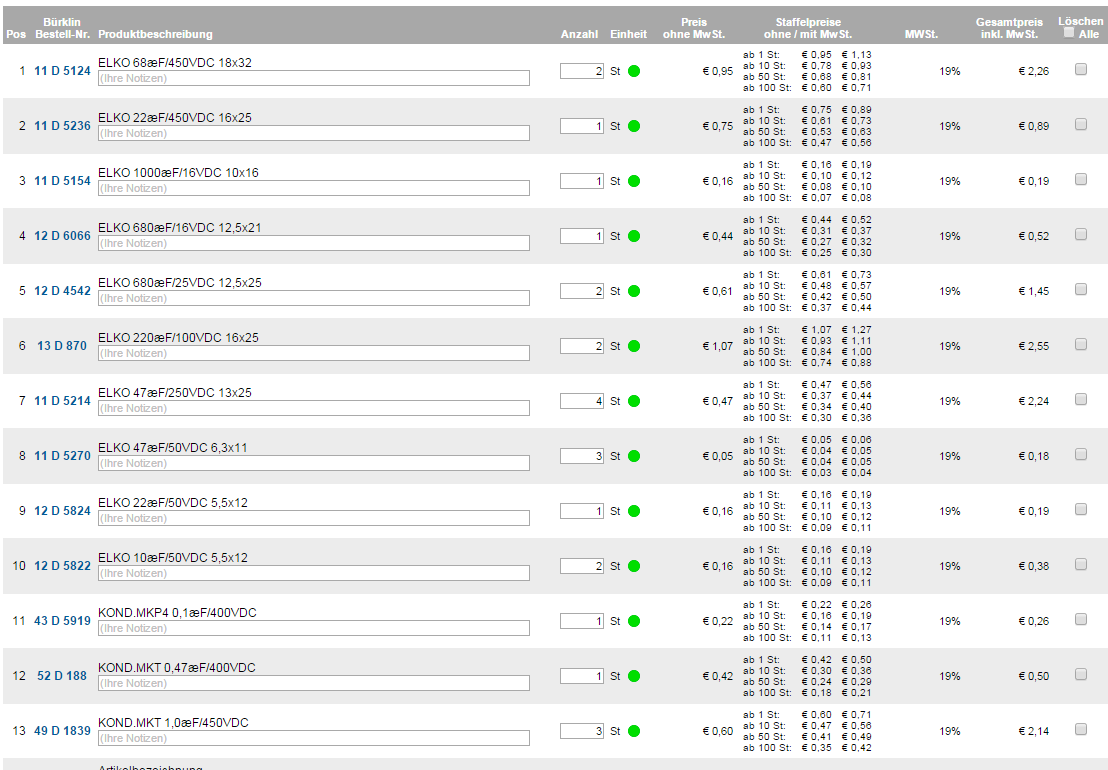Open order number link 49 D 1839
The width and height of the screenshot is (1108, 770).
point(62,731)
